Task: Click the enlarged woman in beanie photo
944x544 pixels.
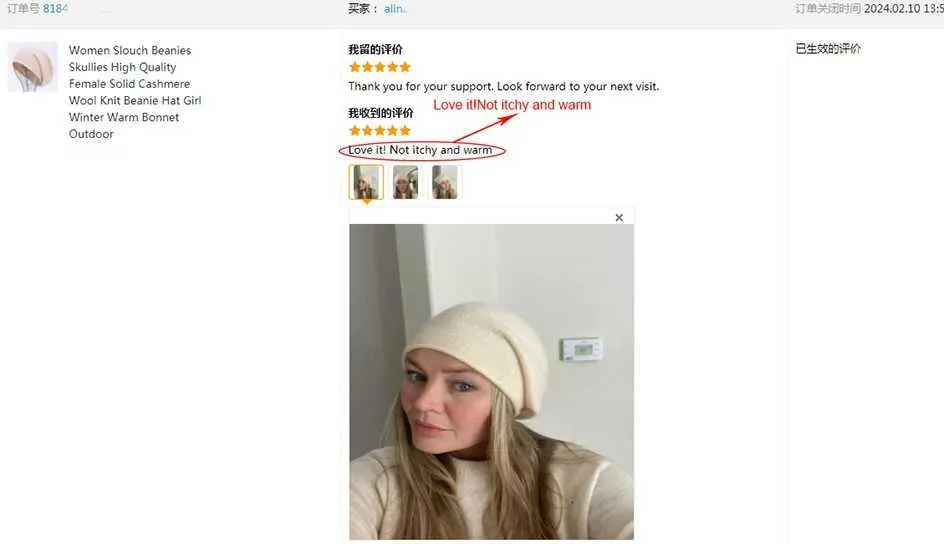Action: pos(491,382)
